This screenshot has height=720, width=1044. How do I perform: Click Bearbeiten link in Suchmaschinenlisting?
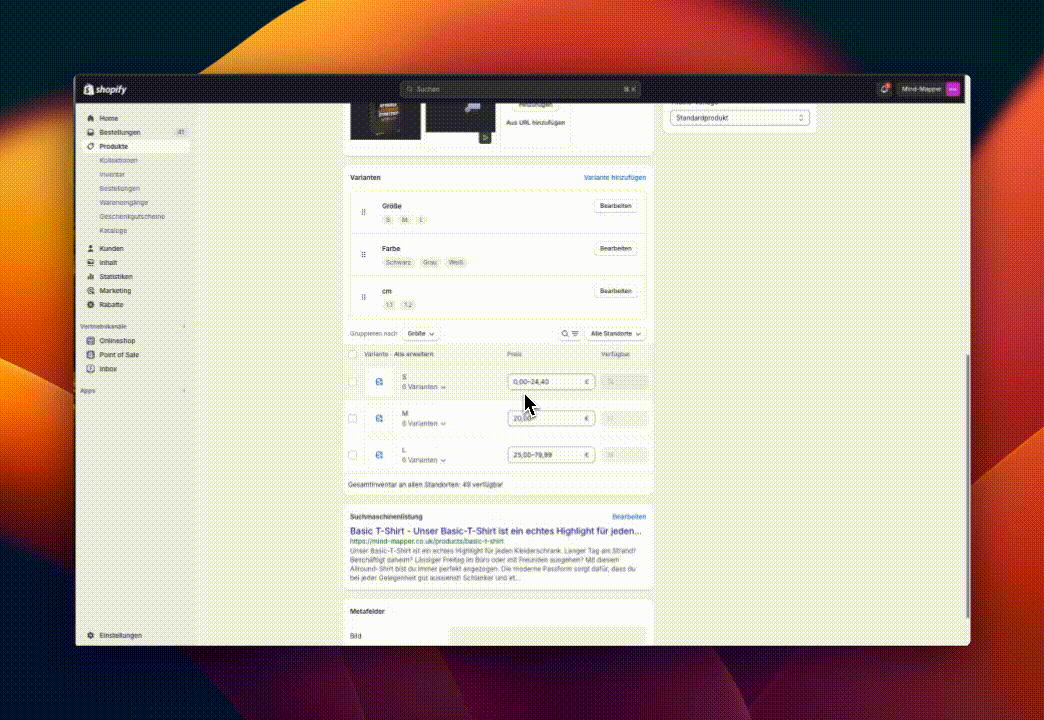pos(629,517)
